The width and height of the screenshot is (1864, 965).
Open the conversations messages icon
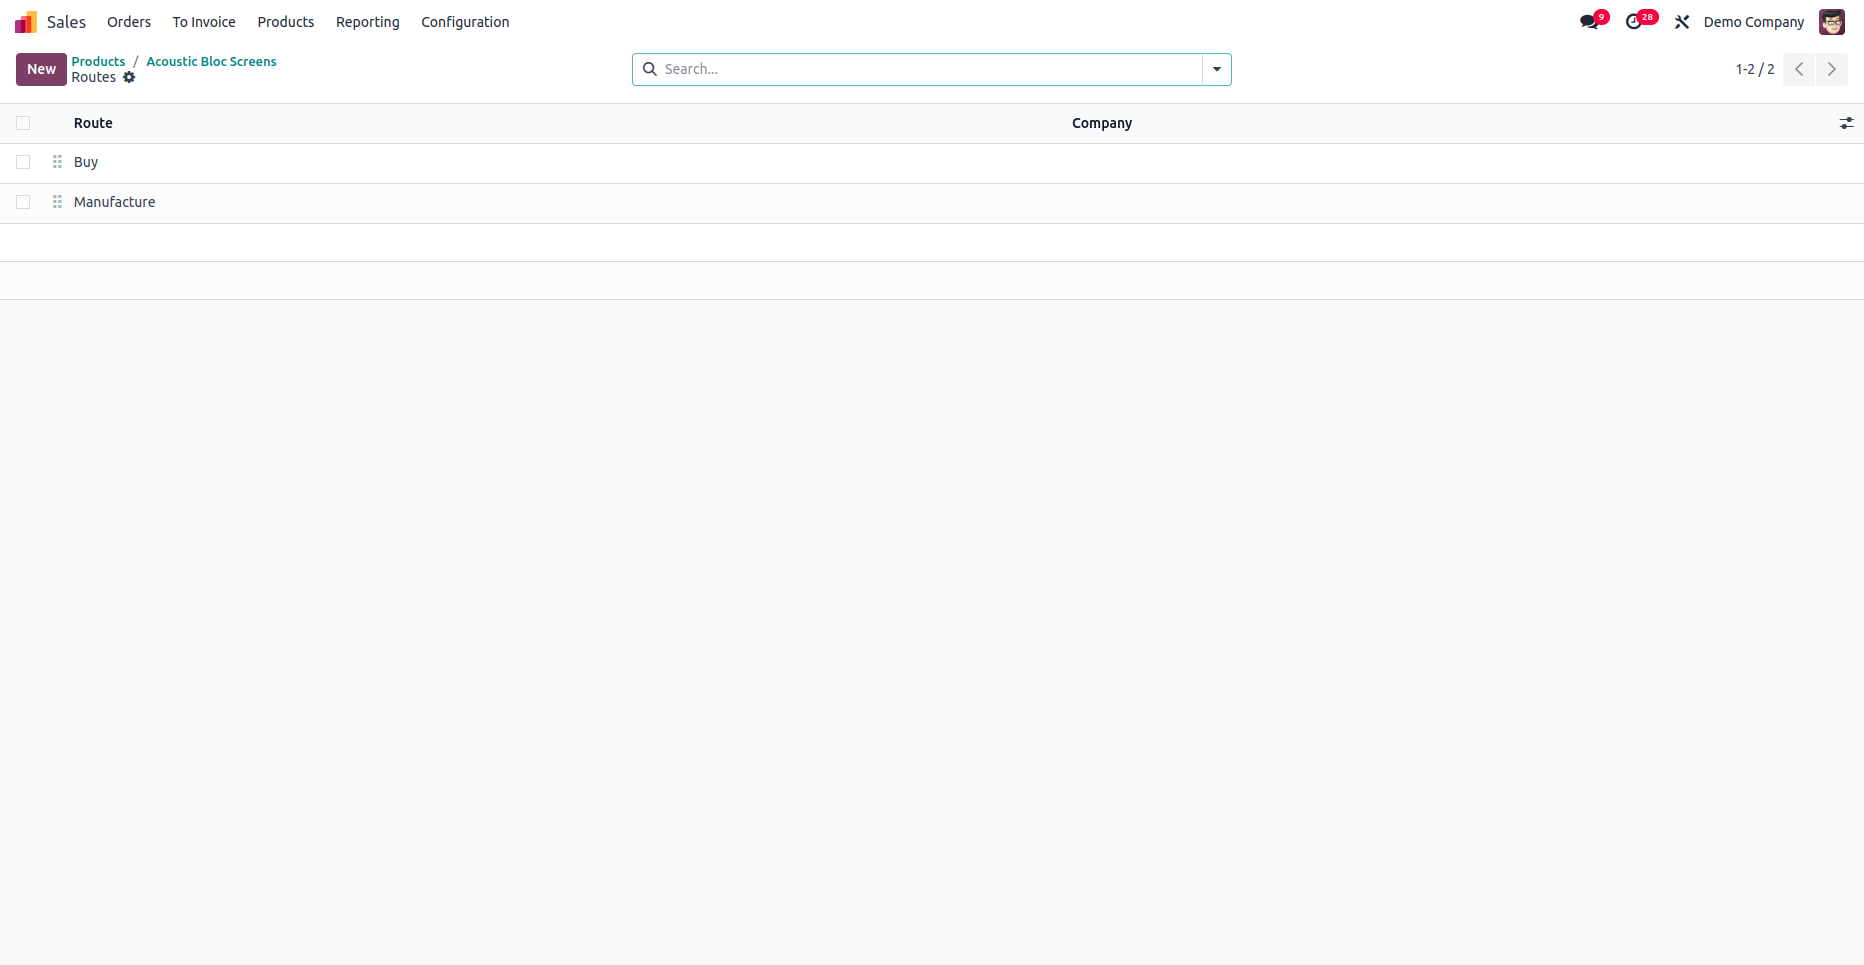[x=1589, y=22]
